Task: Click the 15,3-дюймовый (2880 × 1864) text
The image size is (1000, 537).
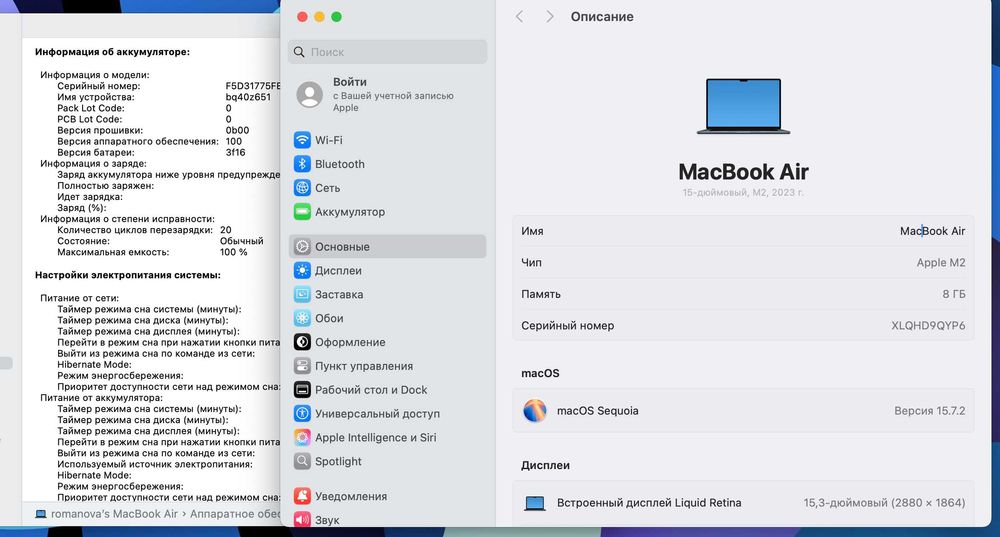Action: click(x=884, y=503)
